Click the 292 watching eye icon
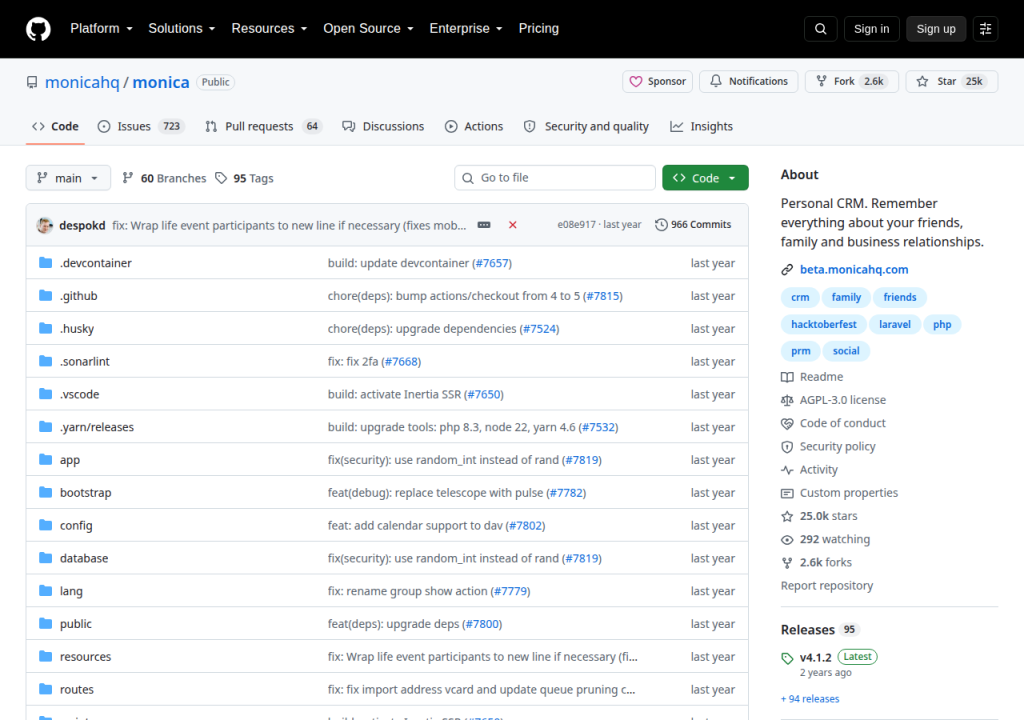This screenshot has width=1024, height=720. click(x=787, y=540)
